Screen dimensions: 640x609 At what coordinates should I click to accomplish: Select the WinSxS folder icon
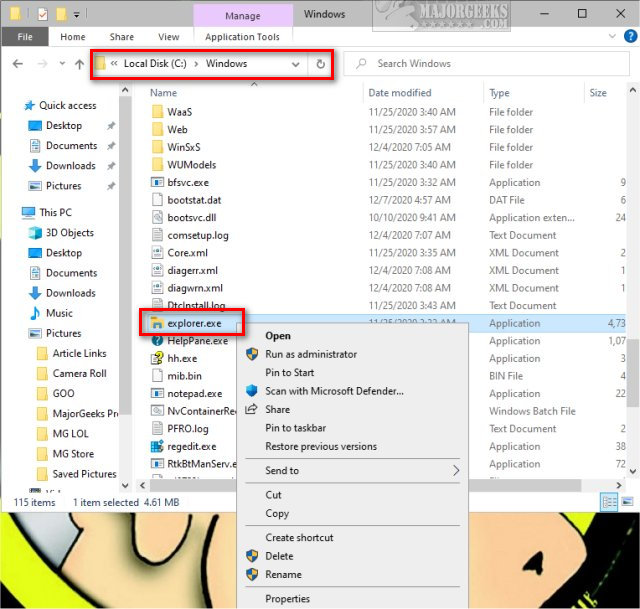coord(158,147)
